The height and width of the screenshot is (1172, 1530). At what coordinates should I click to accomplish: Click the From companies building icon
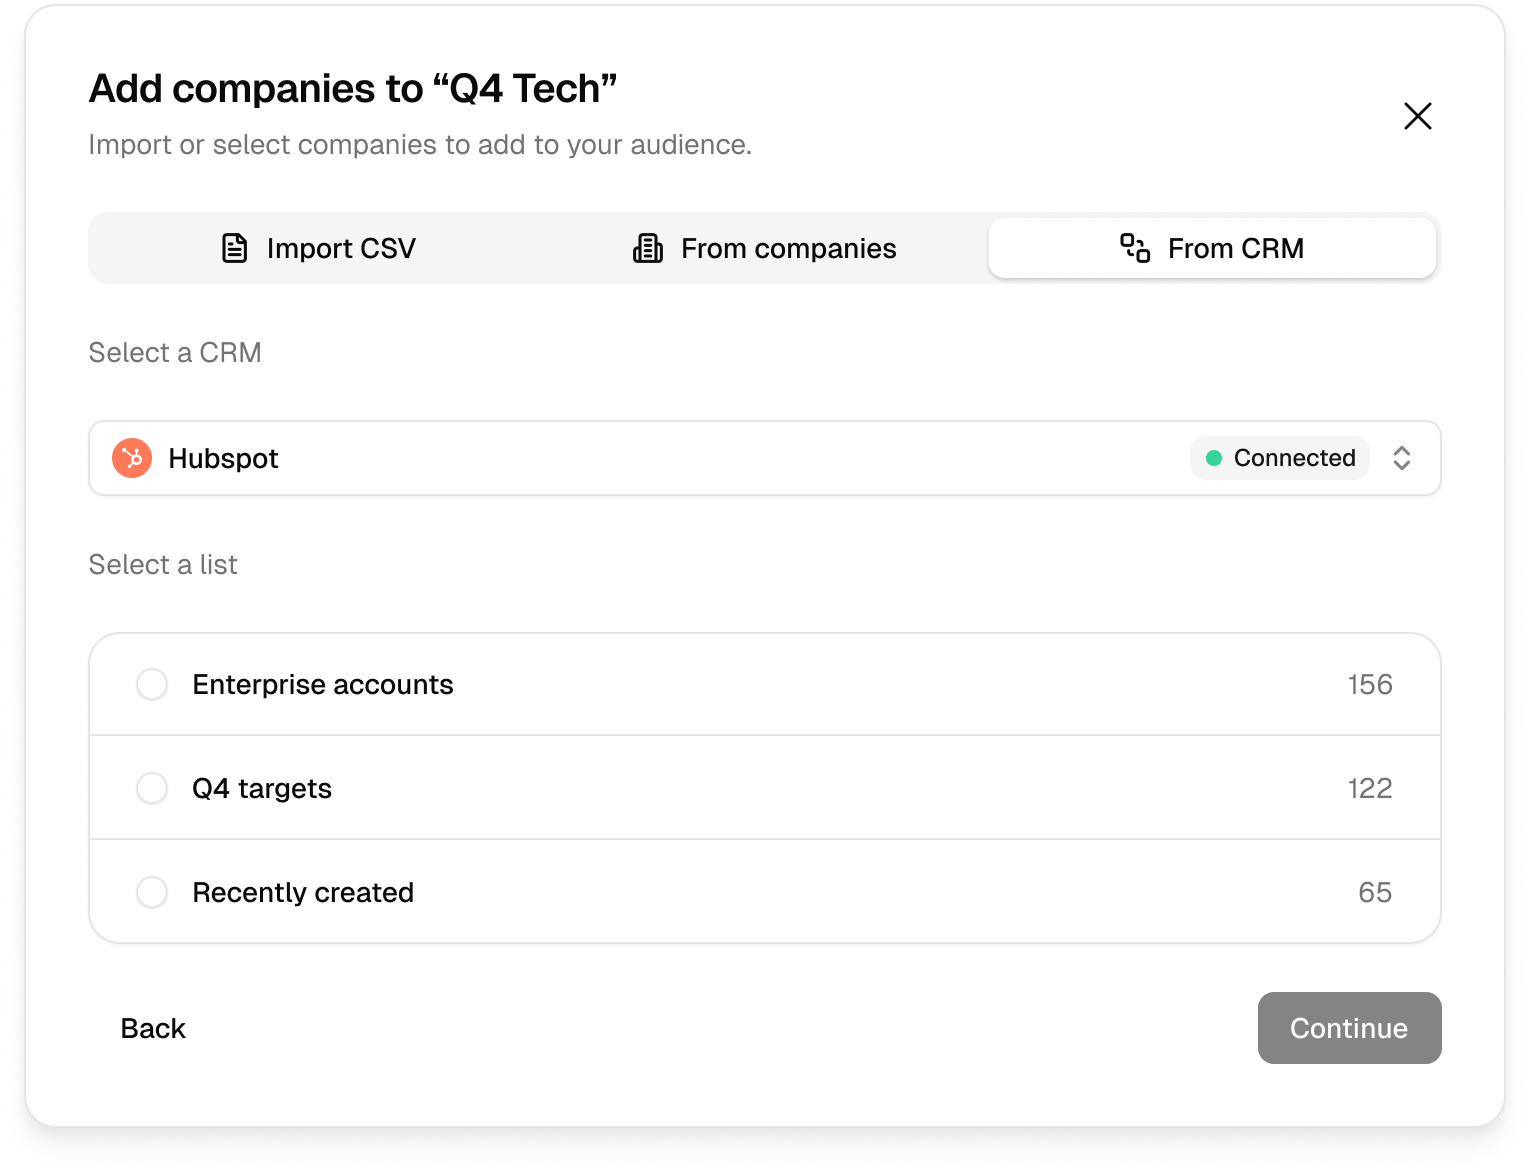click(648, 248)
